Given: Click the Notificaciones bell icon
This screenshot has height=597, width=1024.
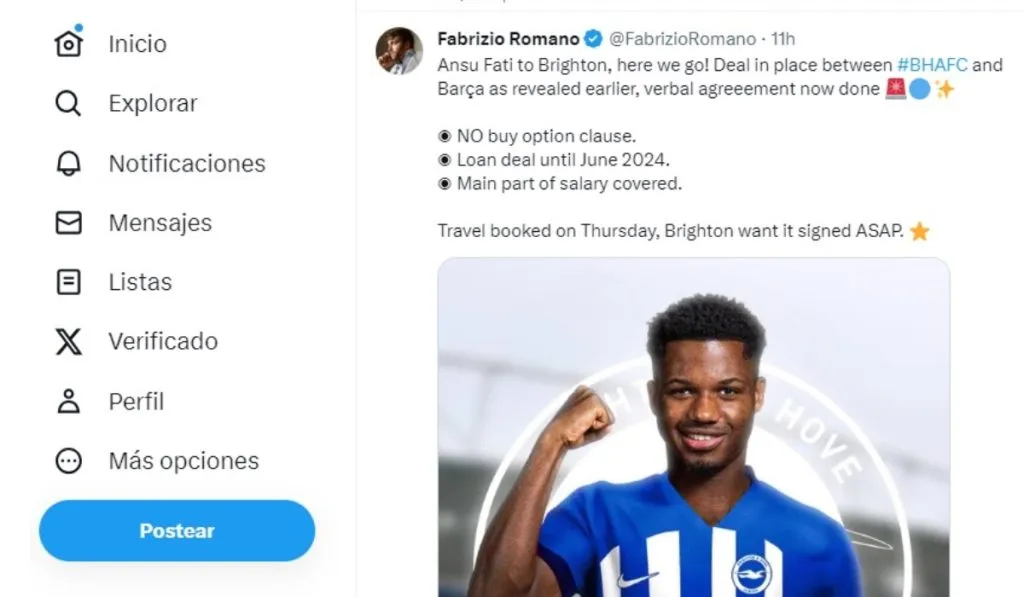Looking at the screenshot, I should (x=68, y=163).
